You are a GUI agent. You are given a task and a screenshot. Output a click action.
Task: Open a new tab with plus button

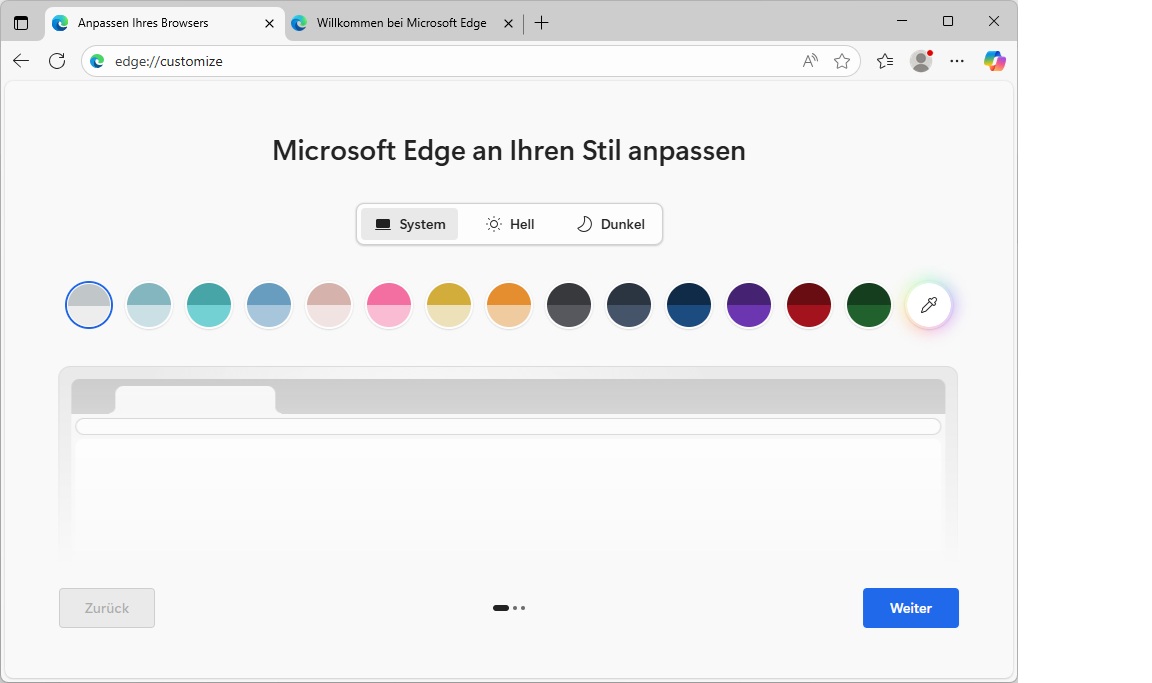[542, 23]
